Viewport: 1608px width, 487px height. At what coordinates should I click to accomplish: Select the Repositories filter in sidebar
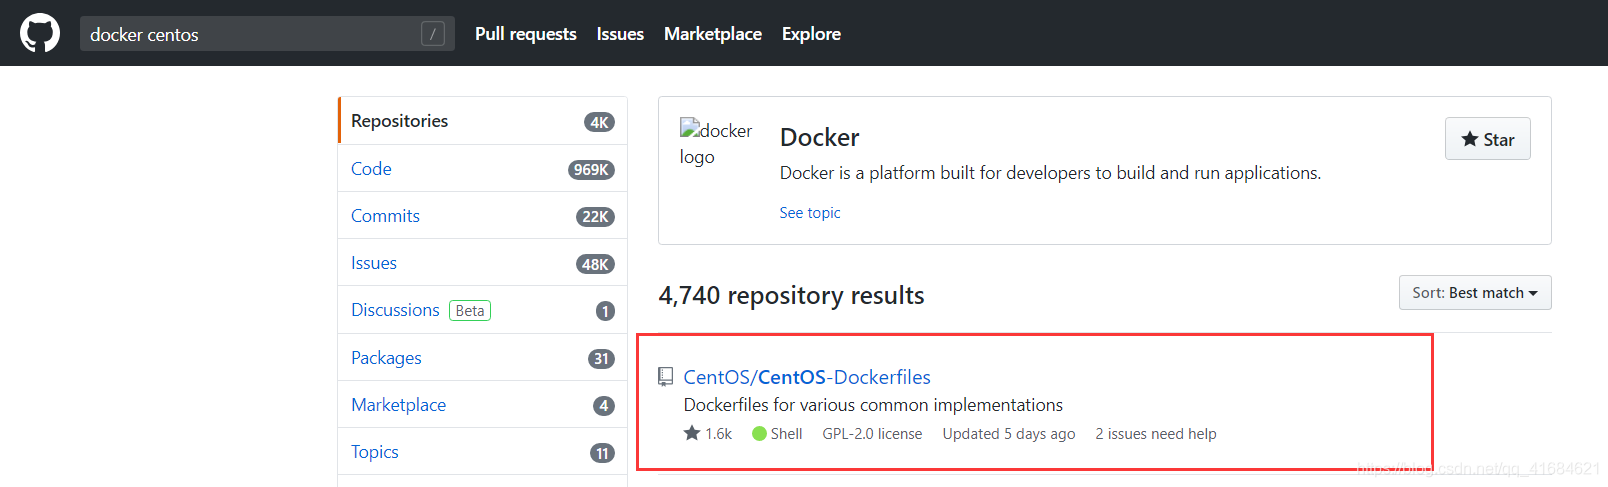483,121
